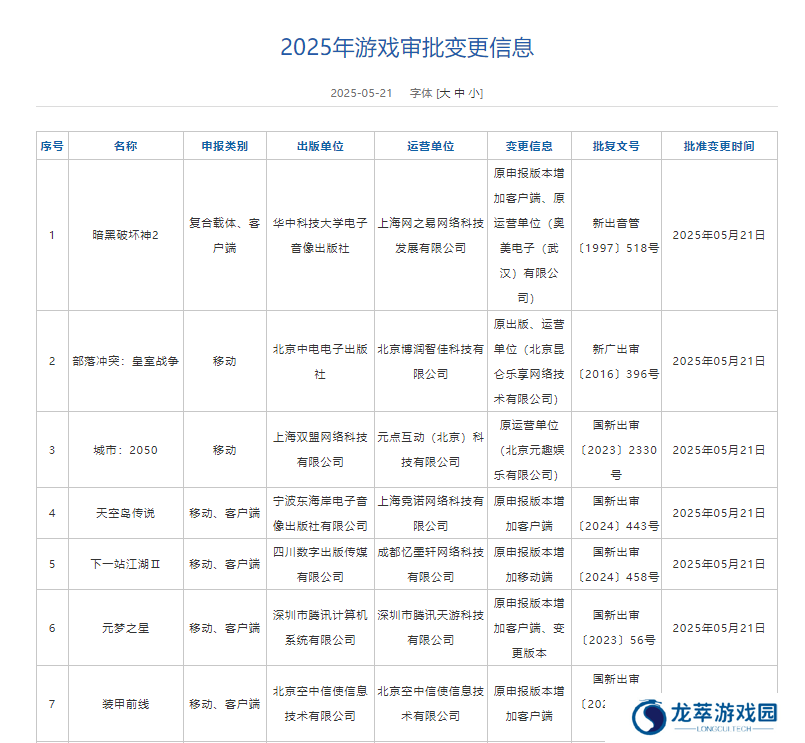Set font size to small (小)
Image resolution: width=805 pixels, height=743 pixels.
[x=474, y=93]
